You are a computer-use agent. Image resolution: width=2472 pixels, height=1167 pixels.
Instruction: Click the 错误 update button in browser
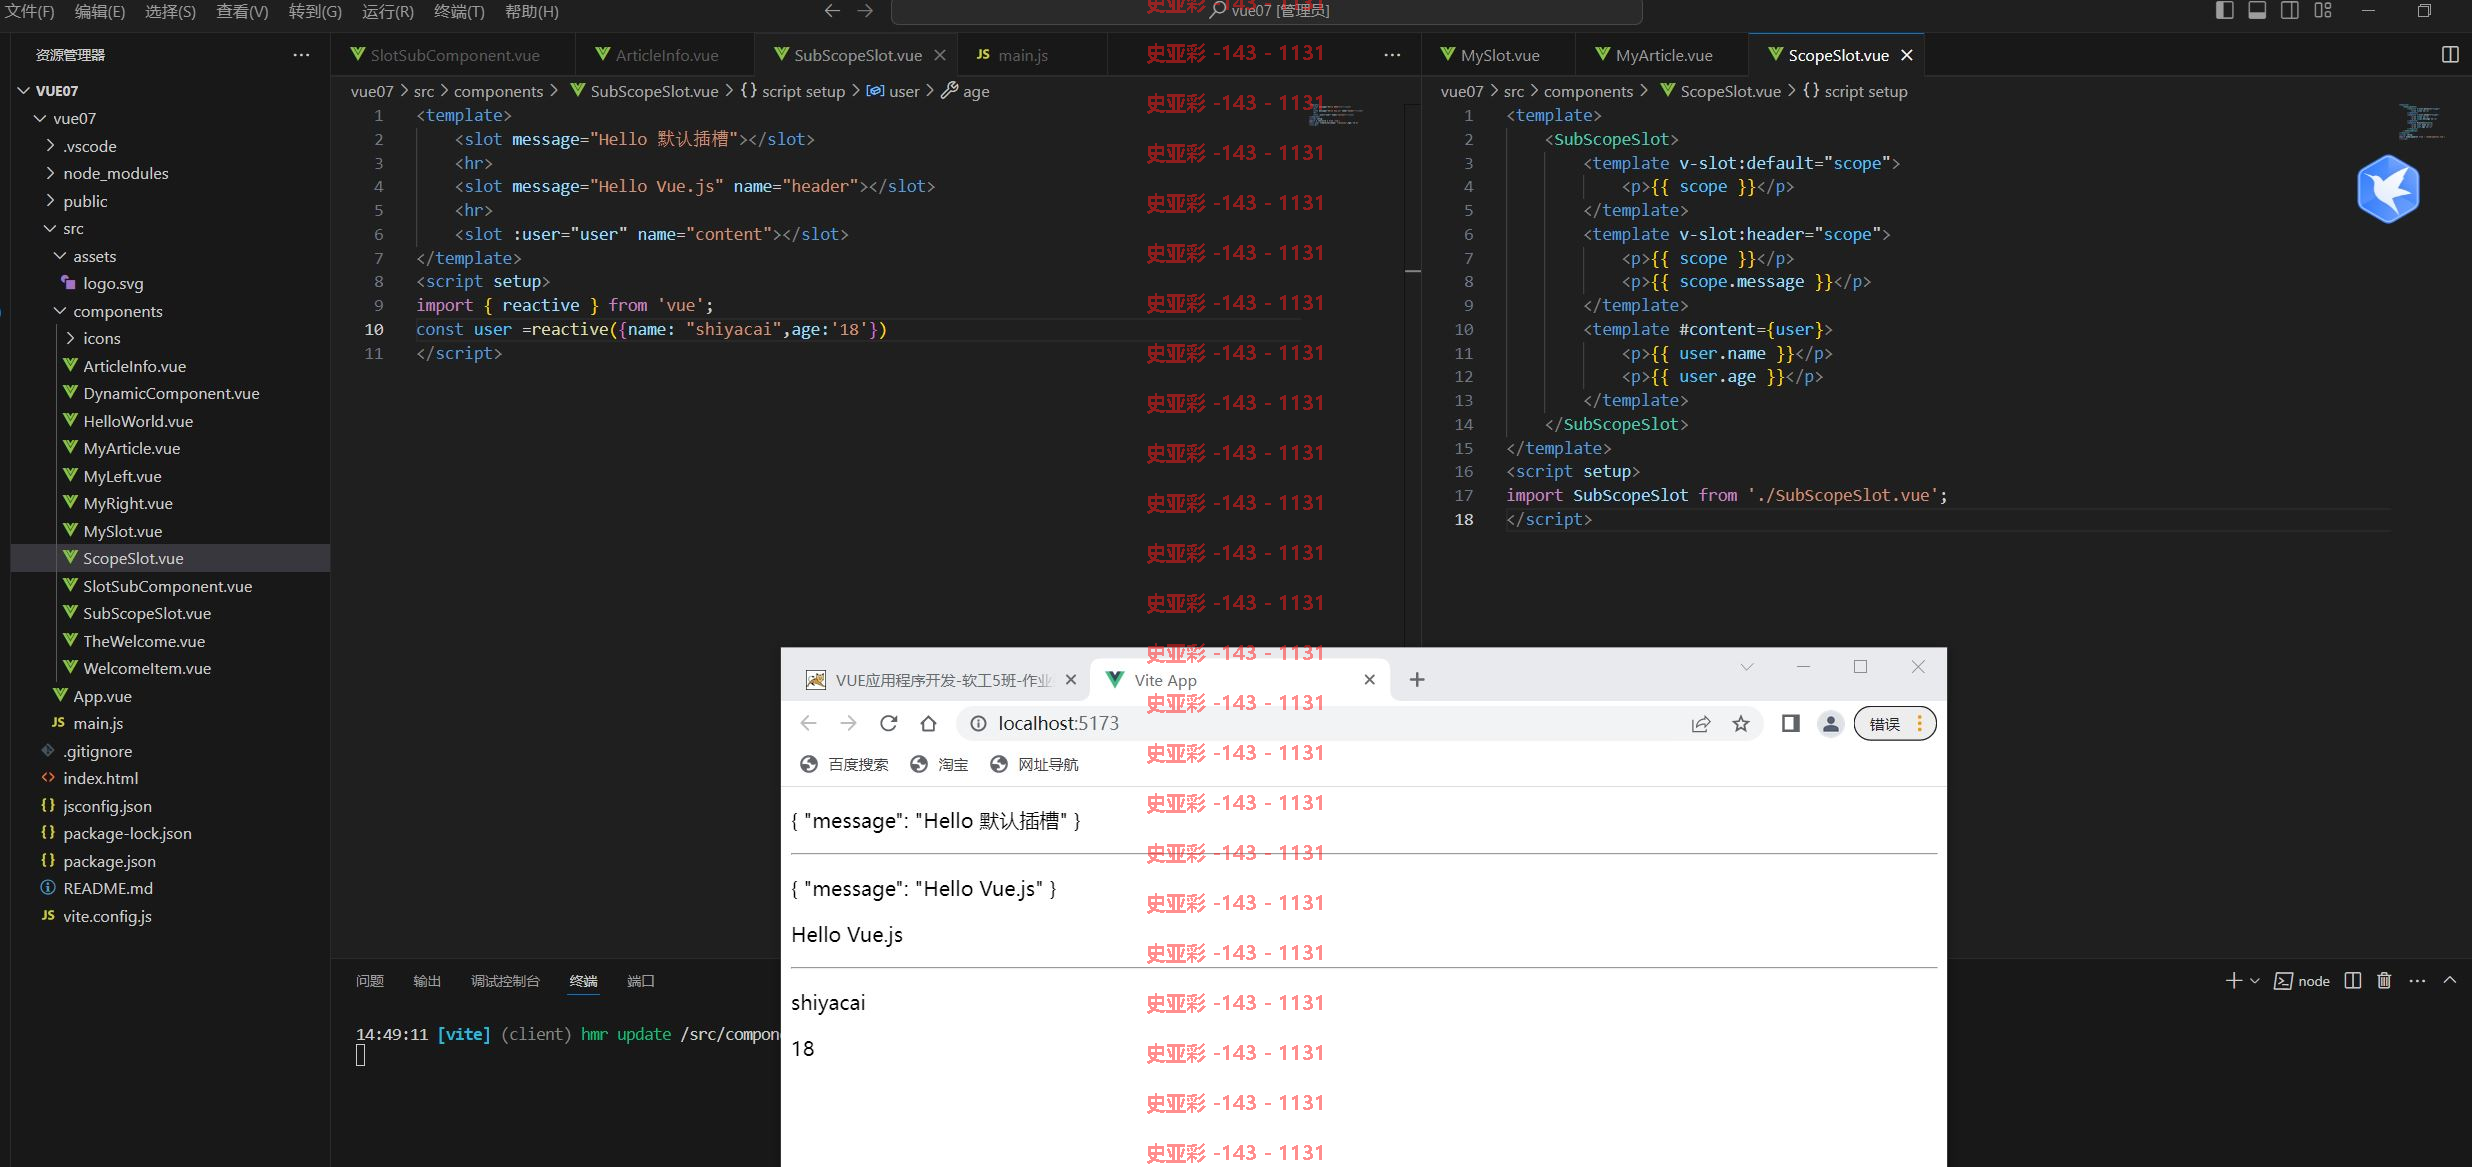pos(1895,723)
